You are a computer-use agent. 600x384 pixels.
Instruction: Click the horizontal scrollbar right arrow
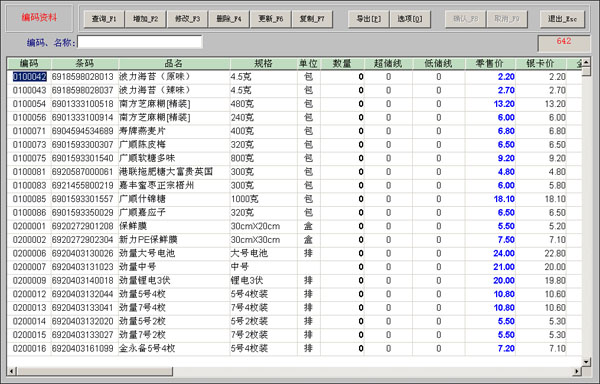[x=577, y=371]
